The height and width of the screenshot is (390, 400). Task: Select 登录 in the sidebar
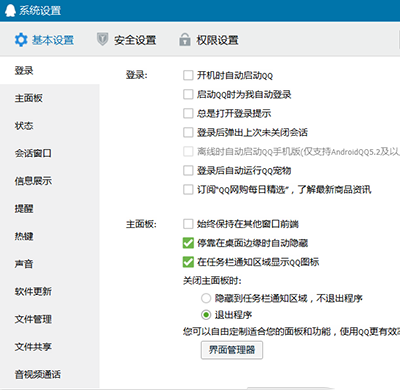pyautogui.click(x=50, y=70)
